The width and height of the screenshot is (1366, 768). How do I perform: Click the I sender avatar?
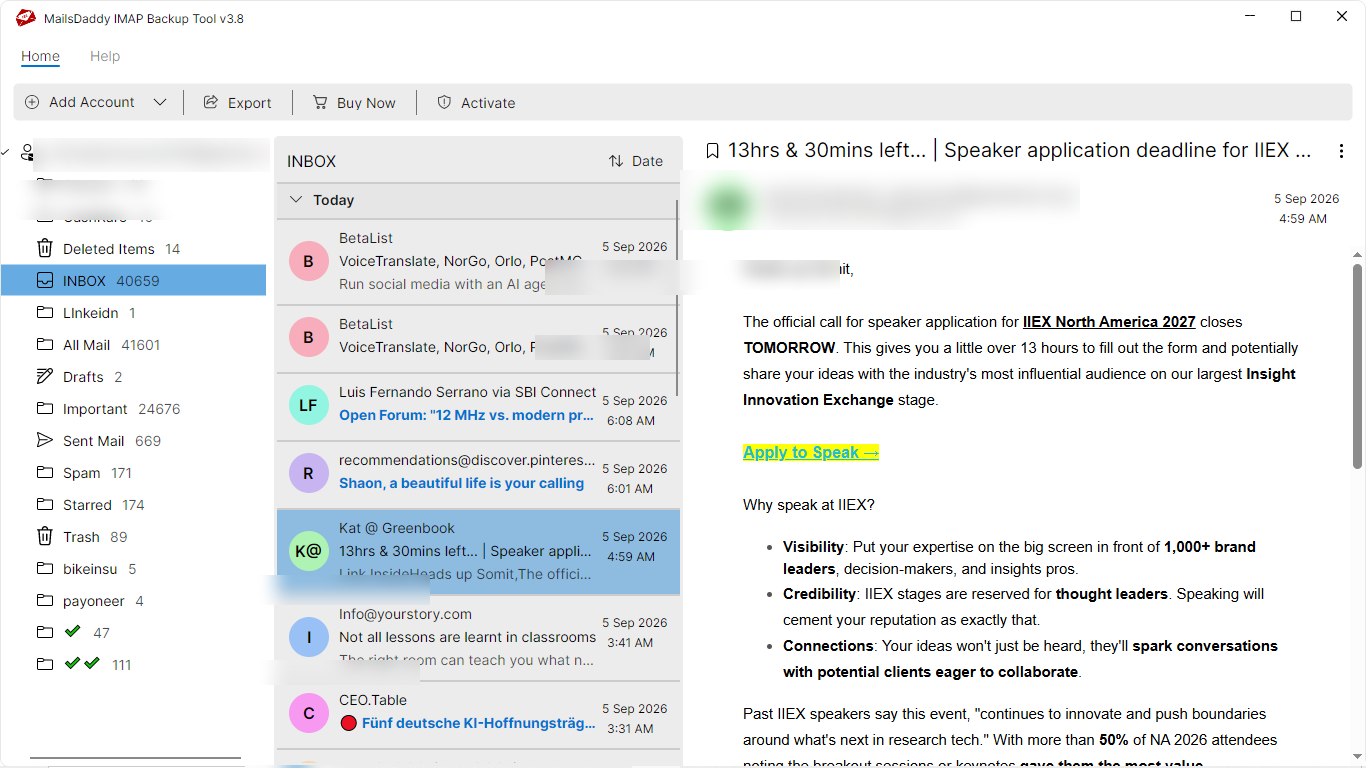(x=308, y=637)
